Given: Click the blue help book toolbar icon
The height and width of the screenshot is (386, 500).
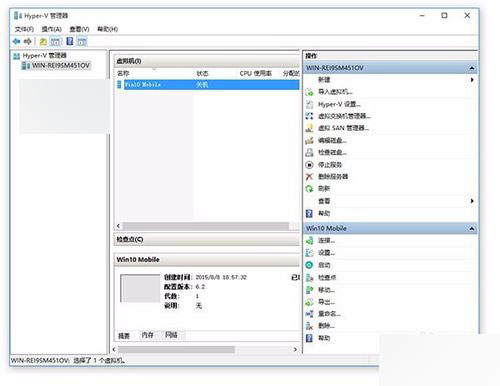Looking at the screenshot, I should coord(70,41).
